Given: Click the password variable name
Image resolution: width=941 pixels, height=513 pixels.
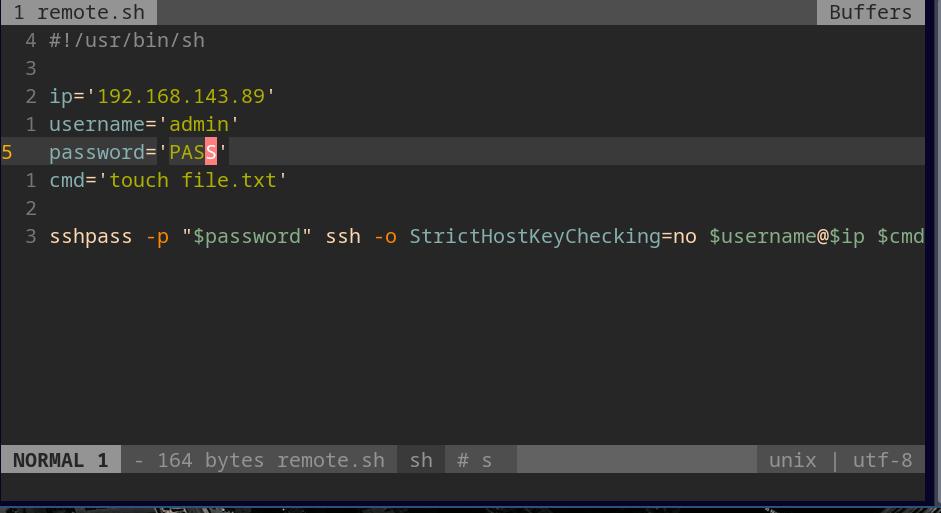Looking at the screenshot, I should pyautogui.click(x=97, y=152).
